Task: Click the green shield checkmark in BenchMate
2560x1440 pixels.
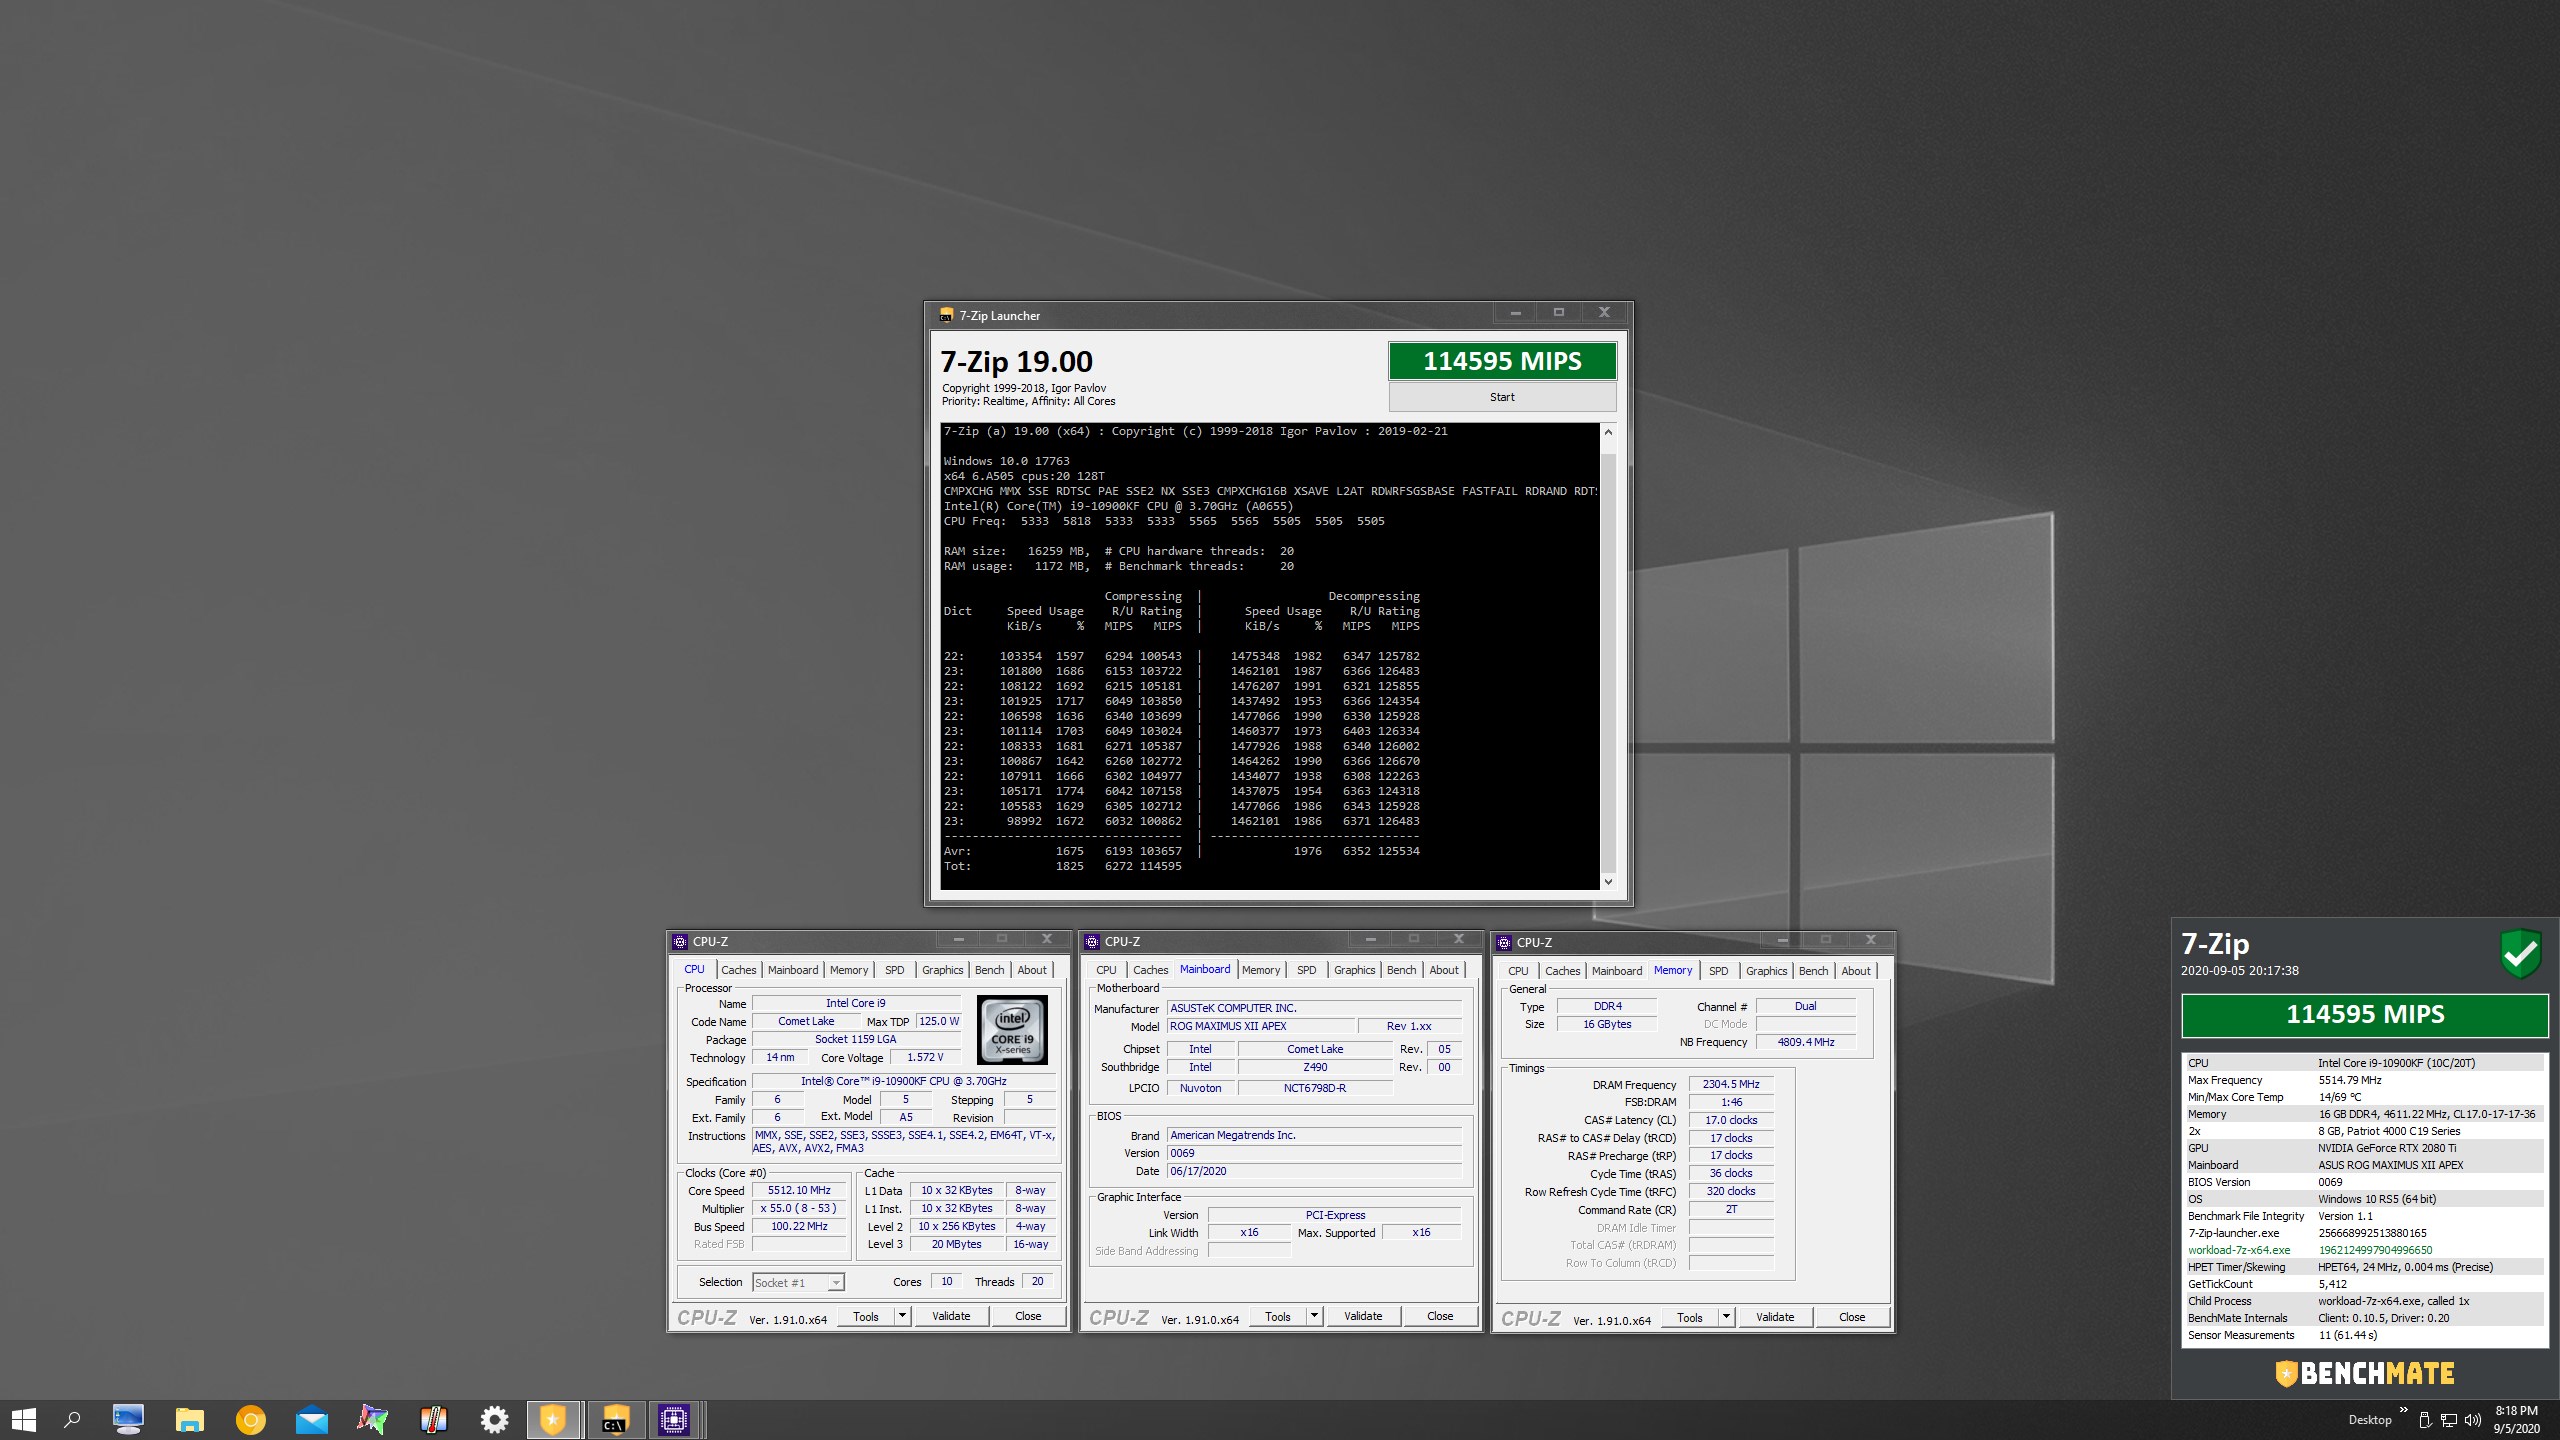Action: click(2519, 953)
